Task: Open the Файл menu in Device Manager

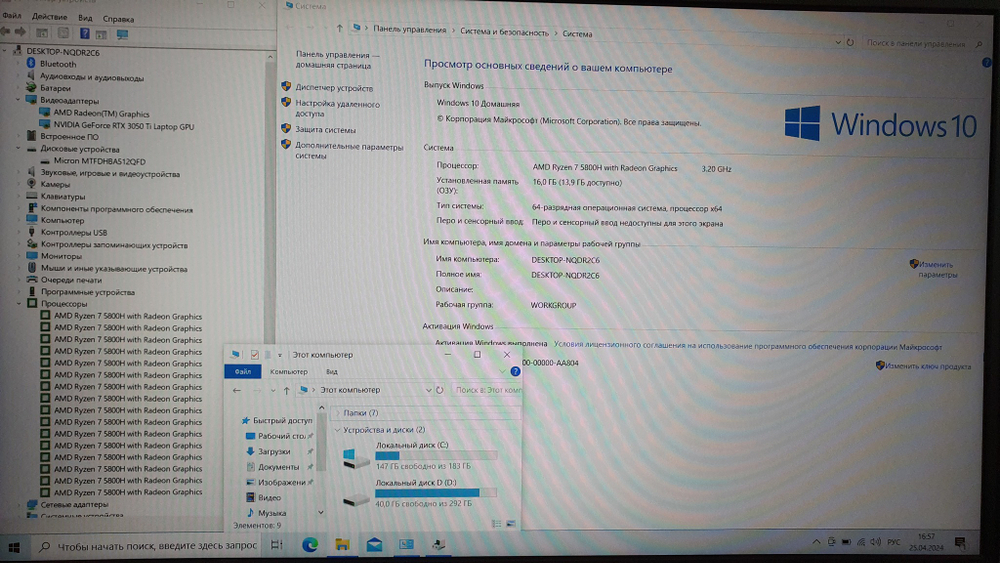Action: coord(11,15)
